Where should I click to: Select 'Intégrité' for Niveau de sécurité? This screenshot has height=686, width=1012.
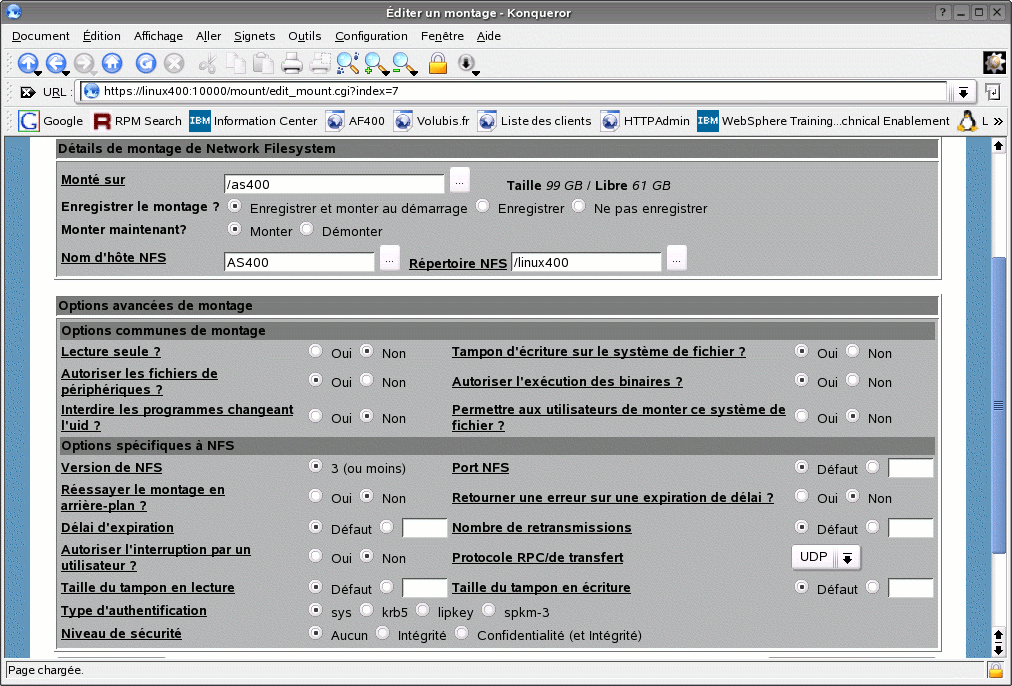(x=383, y=633)
